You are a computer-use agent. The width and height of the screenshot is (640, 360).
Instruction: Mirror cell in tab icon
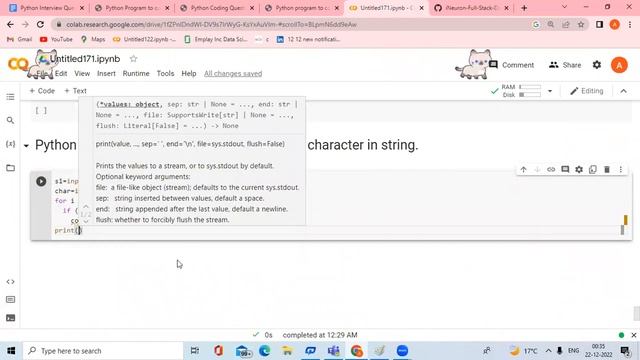pos(593,169)
